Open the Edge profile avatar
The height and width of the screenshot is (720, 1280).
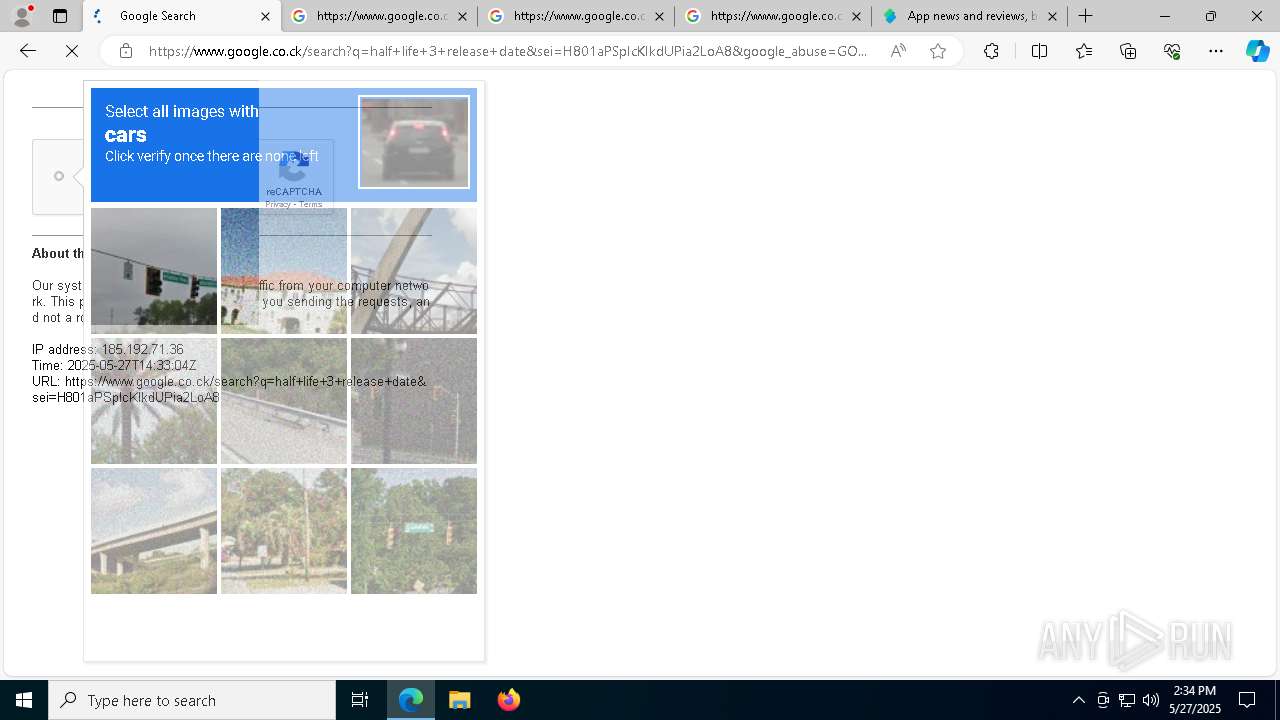[x=22, y=16]
